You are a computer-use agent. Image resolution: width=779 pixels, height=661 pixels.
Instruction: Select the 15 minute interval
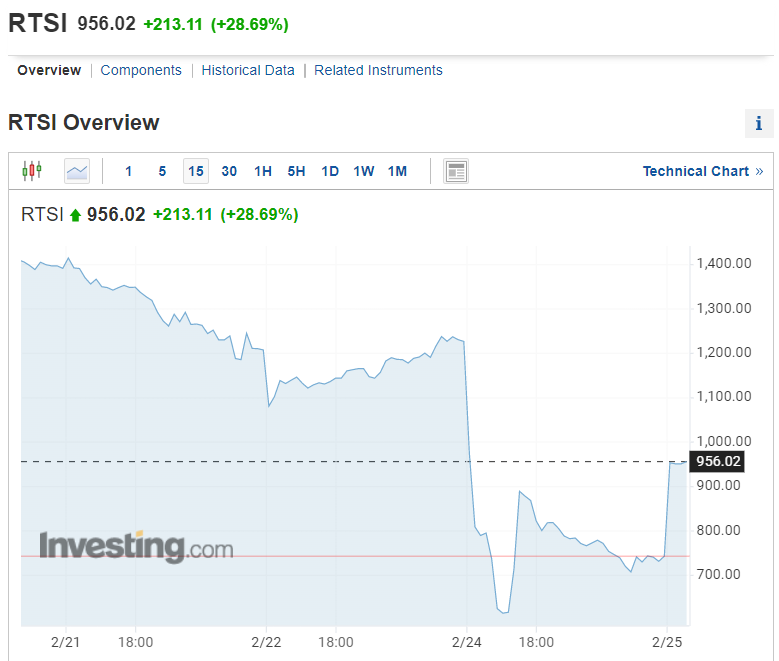[196, 171]
